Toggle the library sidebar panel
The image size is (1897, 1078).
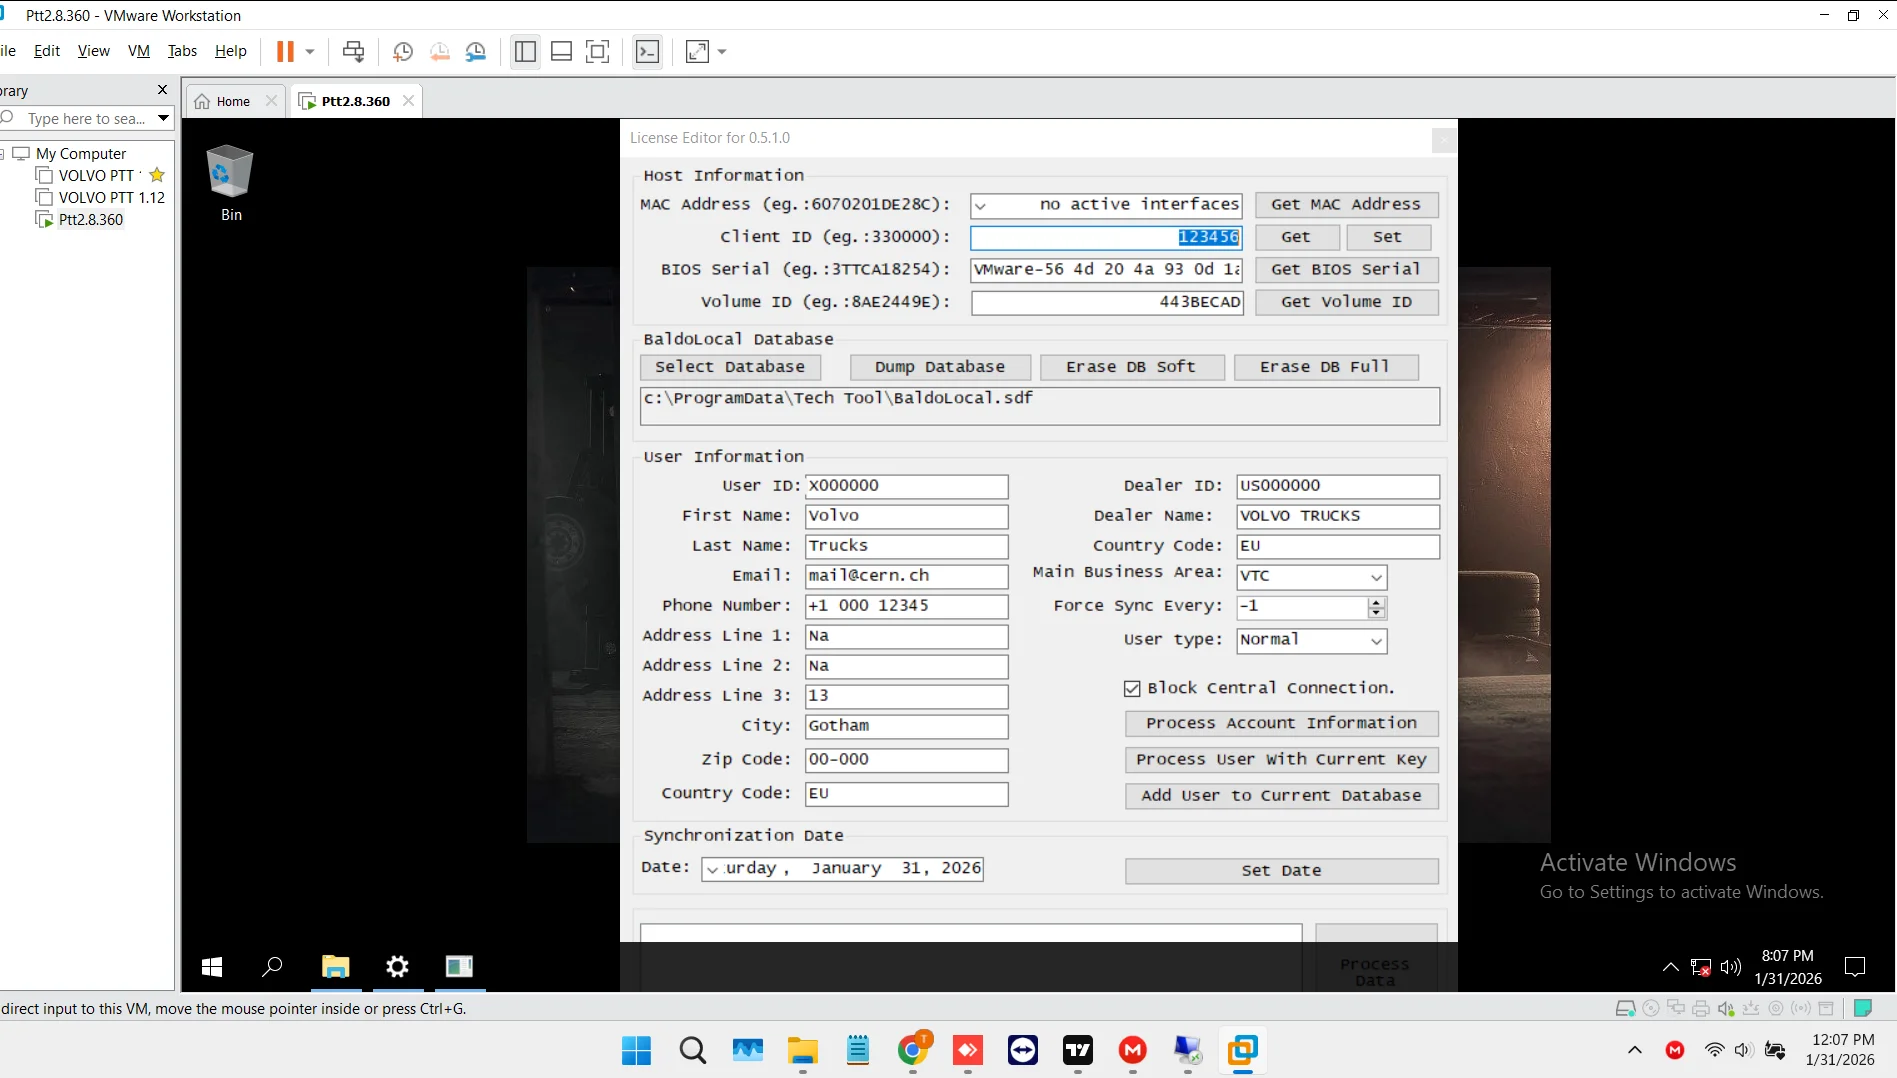(x=525, y=51)
